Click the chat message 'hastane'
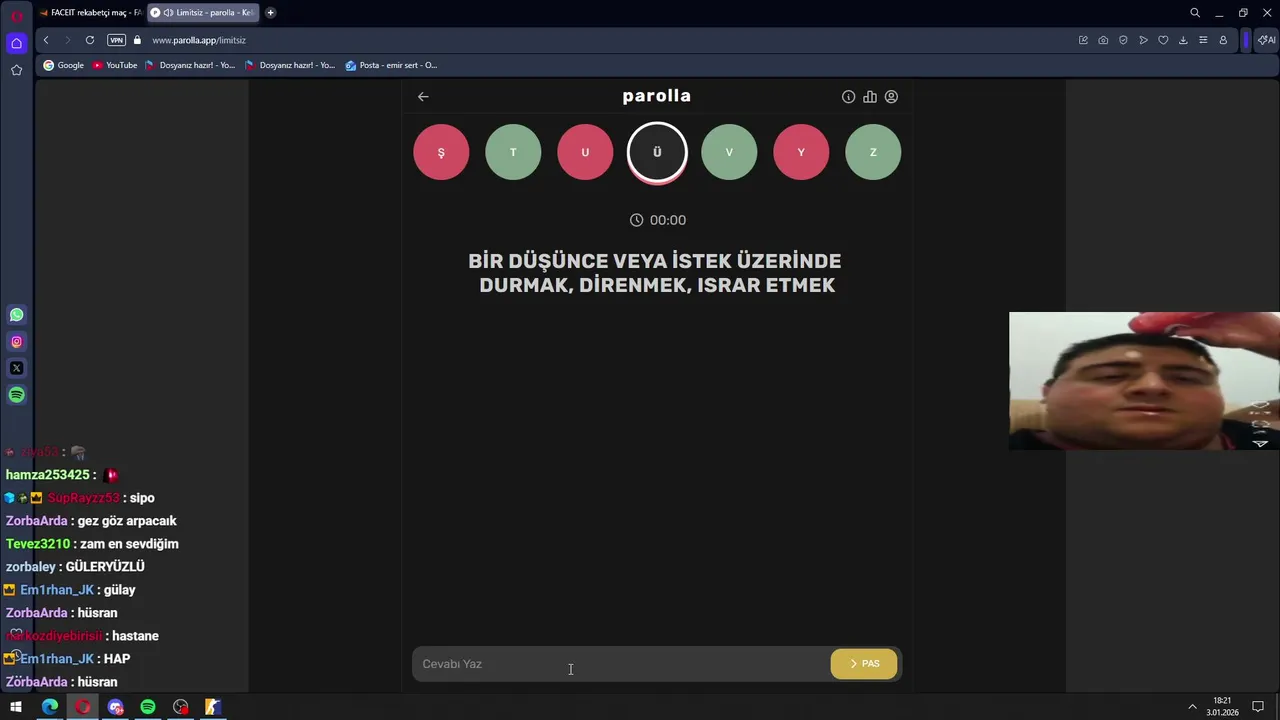Image resolution: width=1280 pixels, height=720 pixels. coord(135,636)
